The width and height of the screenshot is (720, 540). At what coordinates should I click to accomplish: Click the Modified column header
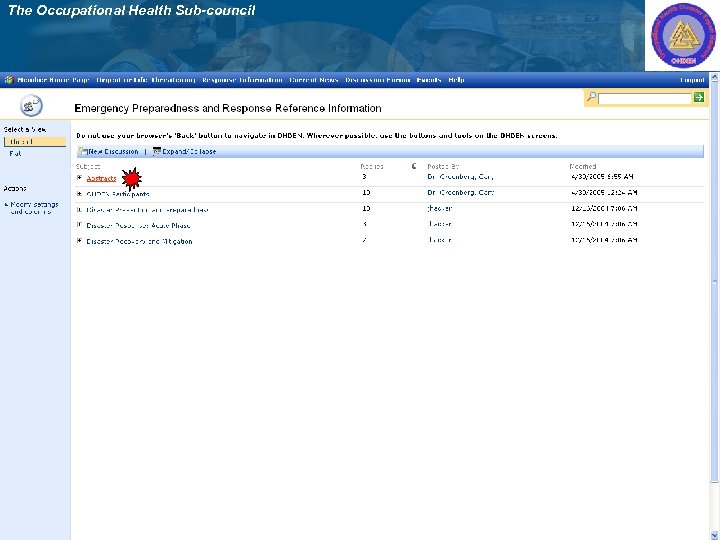(x=583, y=167)
